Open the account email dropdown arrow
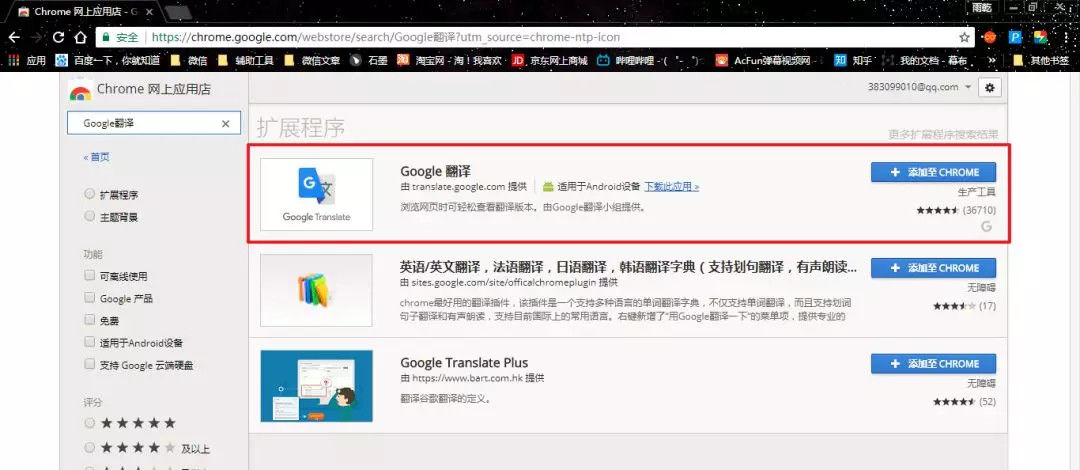Viewport: 1080px width, 470px height. 968,88
